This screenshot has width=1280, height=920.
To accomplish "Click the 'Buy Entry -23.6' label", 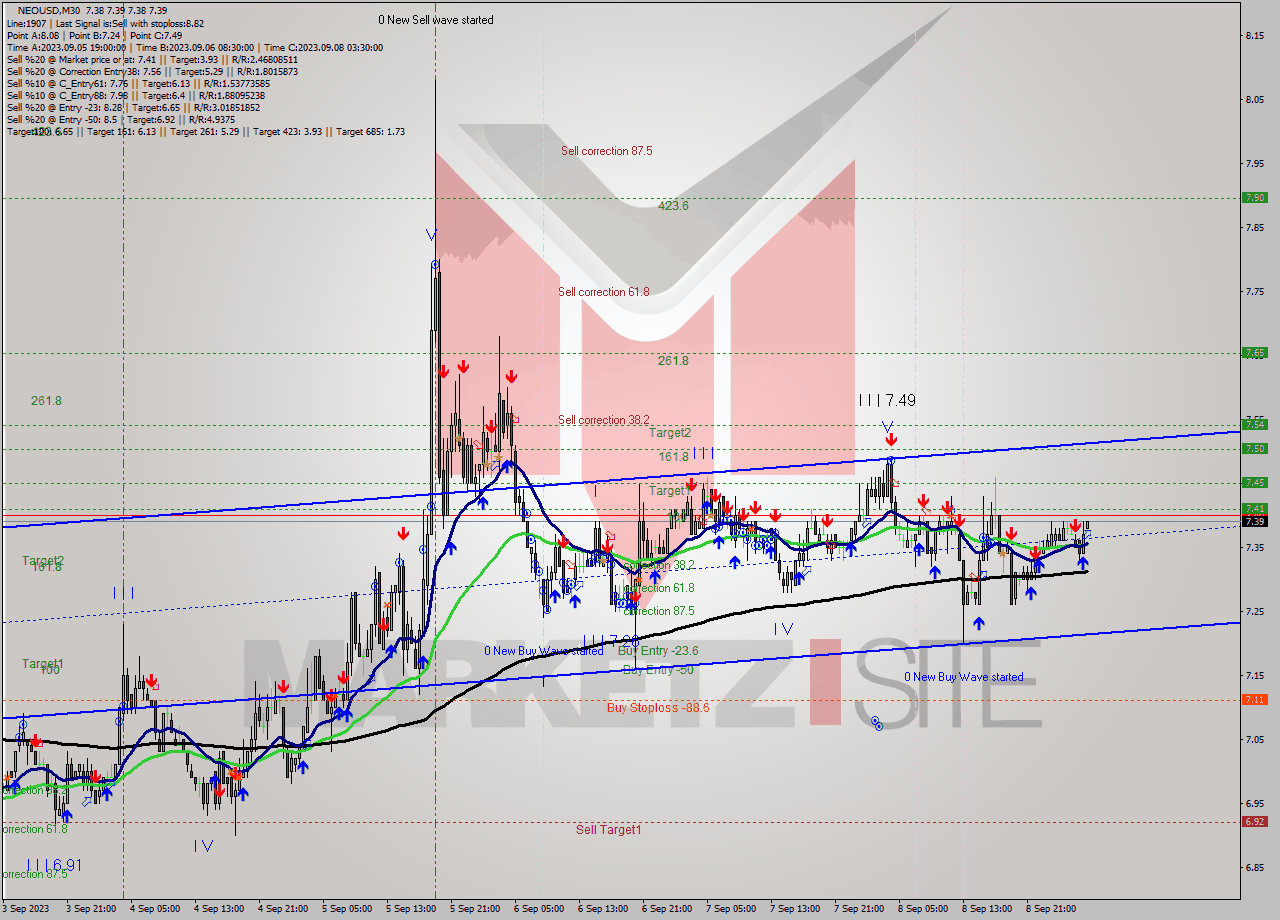I will [x=658, y=650].
